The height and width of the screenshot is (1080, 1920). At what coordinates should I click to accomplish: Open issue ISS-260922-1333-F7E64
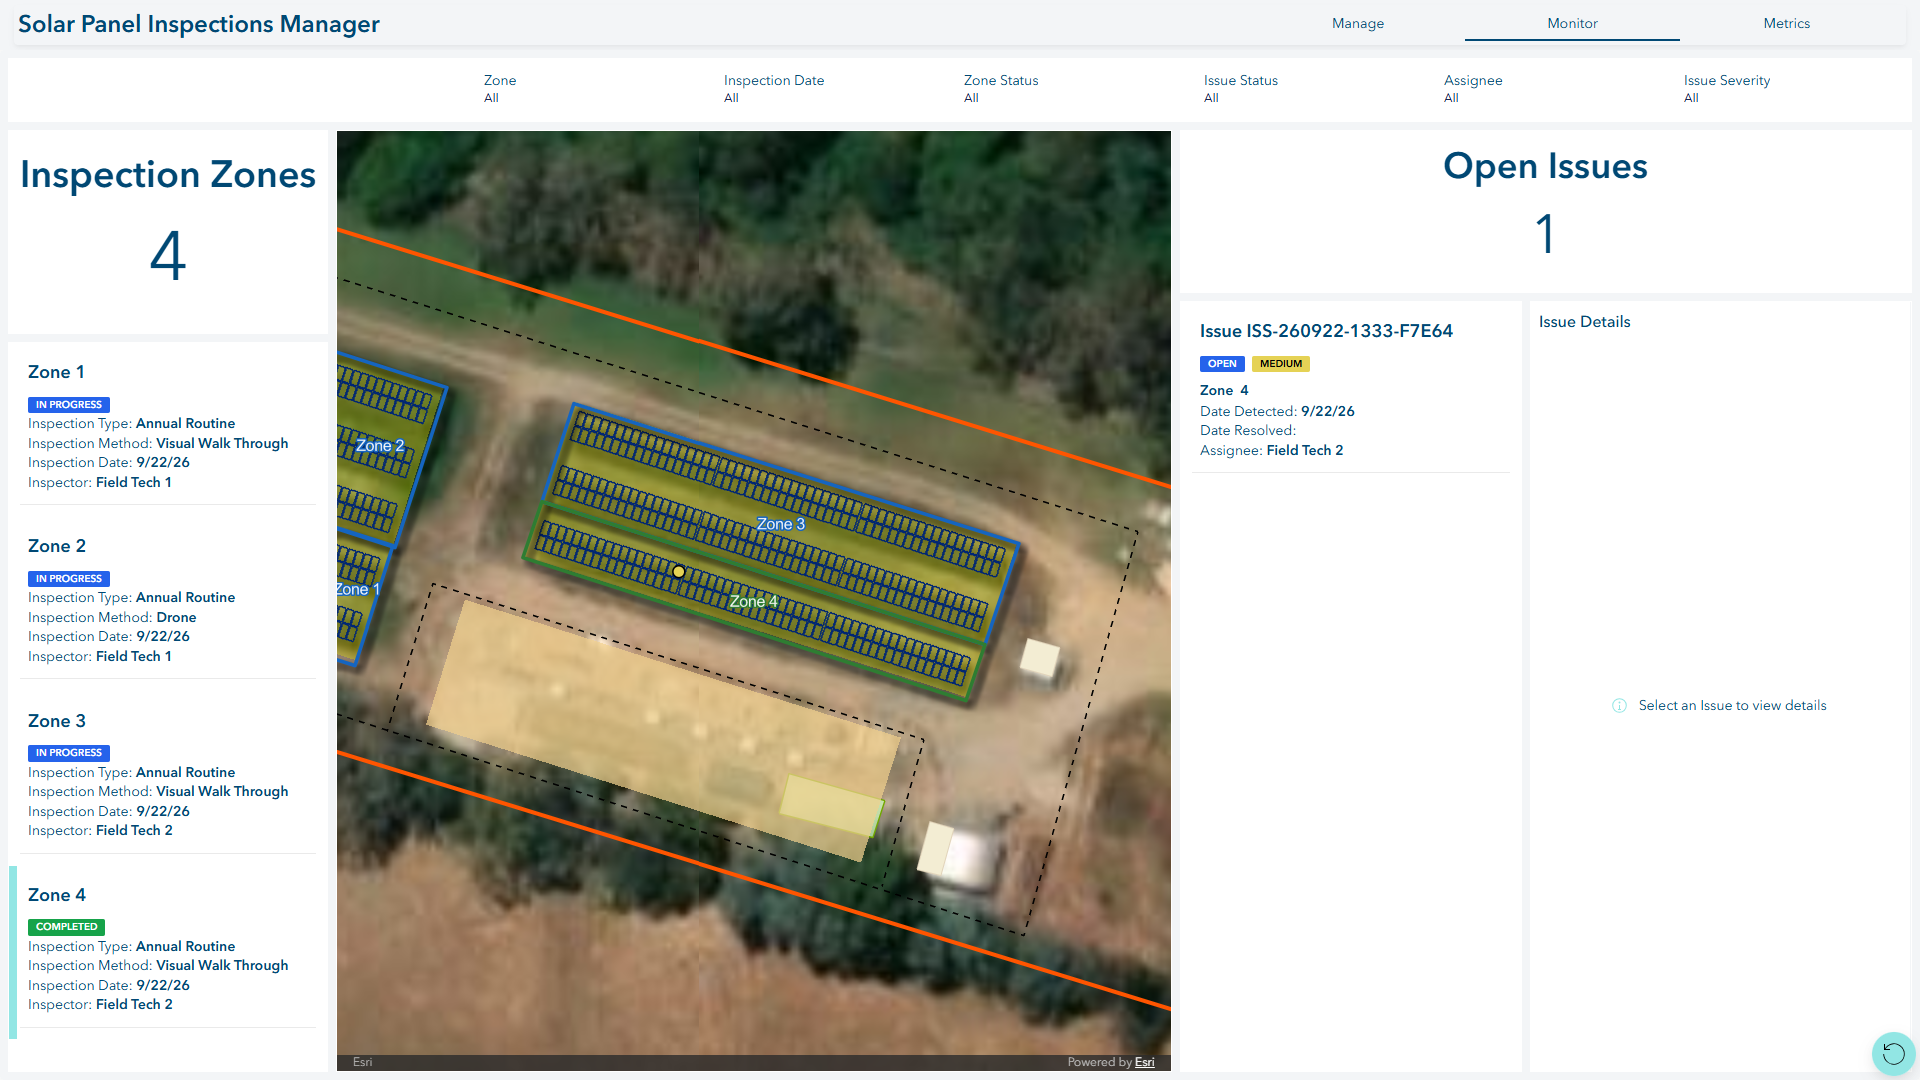1326,331
